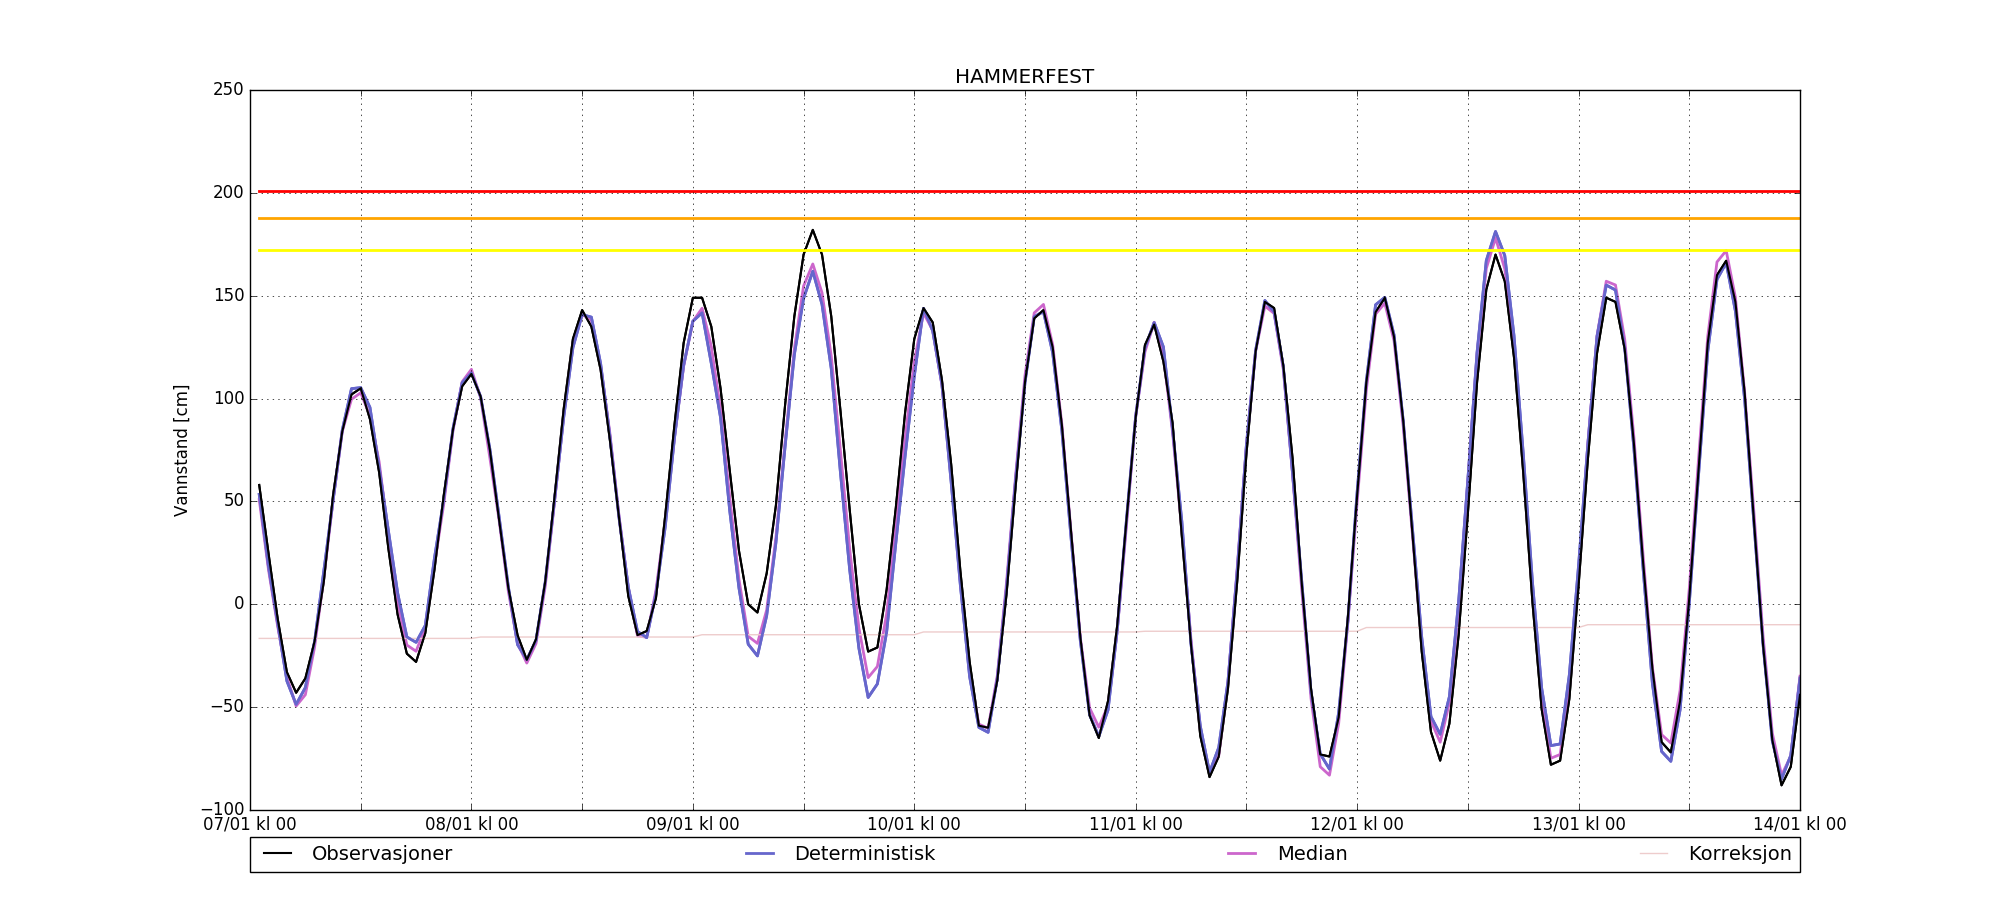Click the HAMMERFEST chart title
The width and height of the screenshot is (2000, 900).
(1024, 77)
